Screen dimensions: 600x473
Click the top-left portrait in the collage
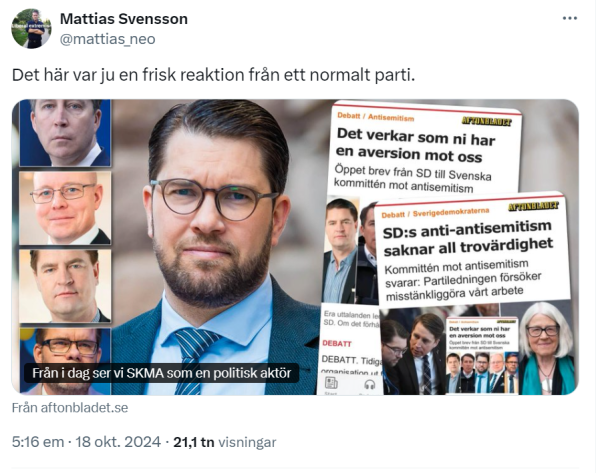65,133
